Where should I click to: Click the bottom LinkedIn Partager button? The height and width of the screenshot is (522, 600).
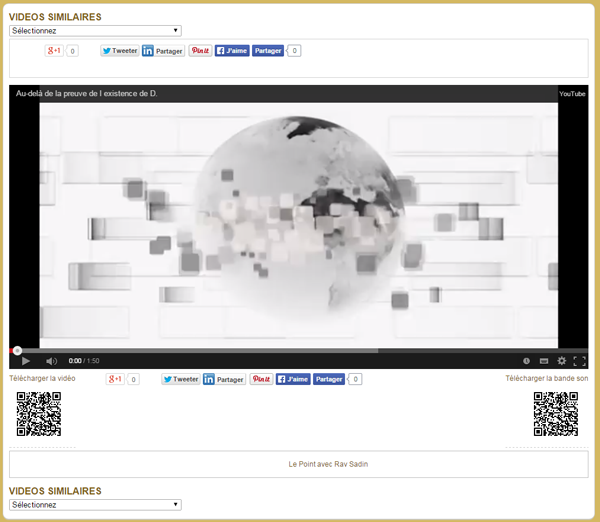click(x=224, y=379)
